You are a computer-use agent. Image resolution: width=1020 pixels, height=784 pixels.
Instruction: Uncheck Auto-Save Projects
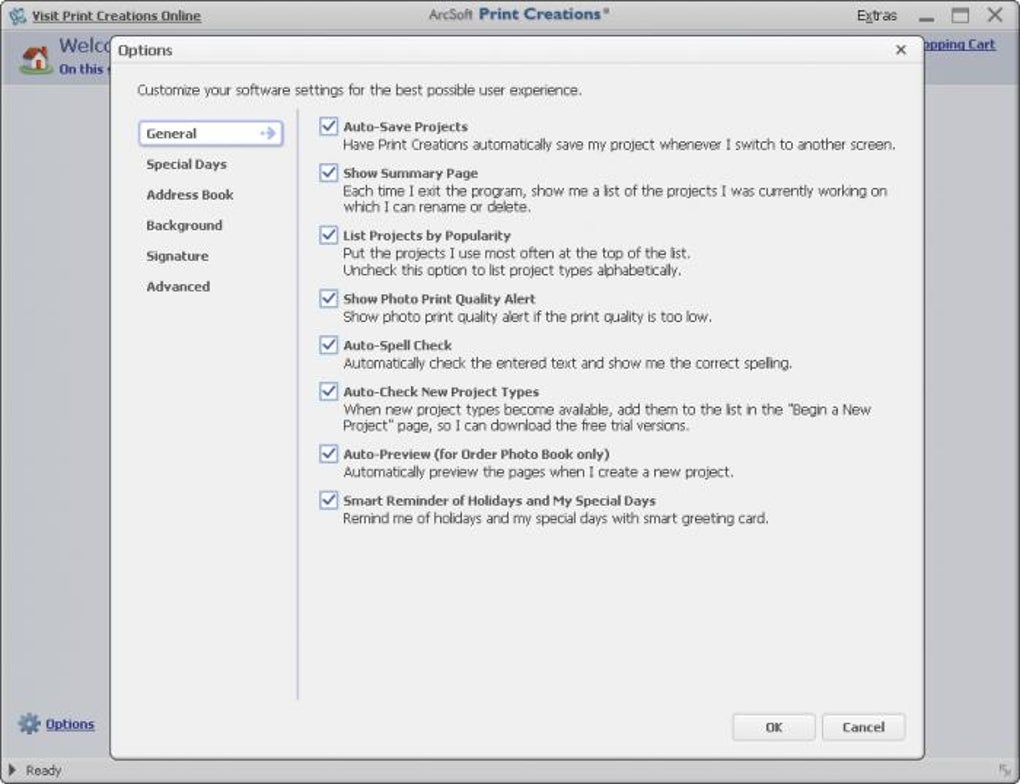click(329, 126)
